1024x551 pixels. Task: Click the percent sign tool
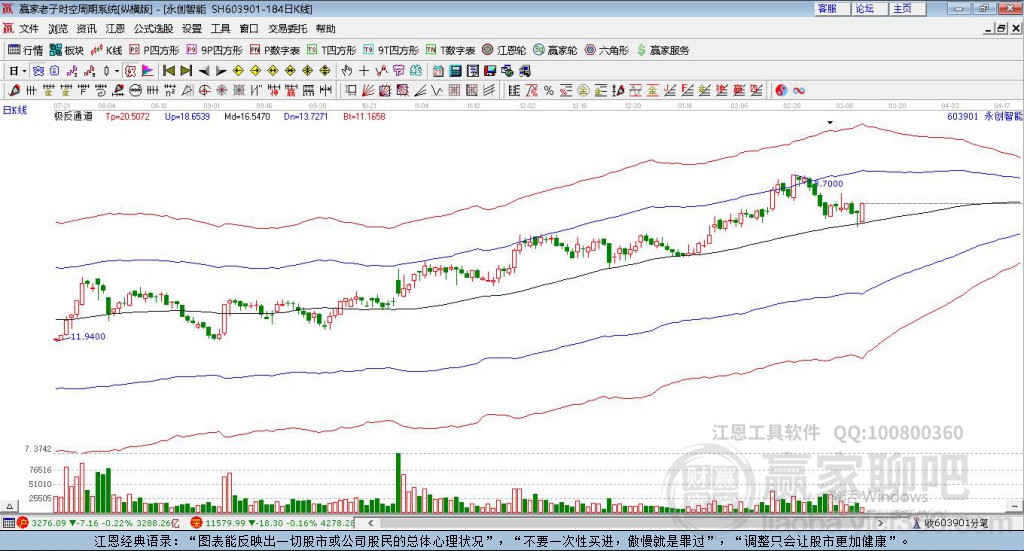tap(549, 90)
